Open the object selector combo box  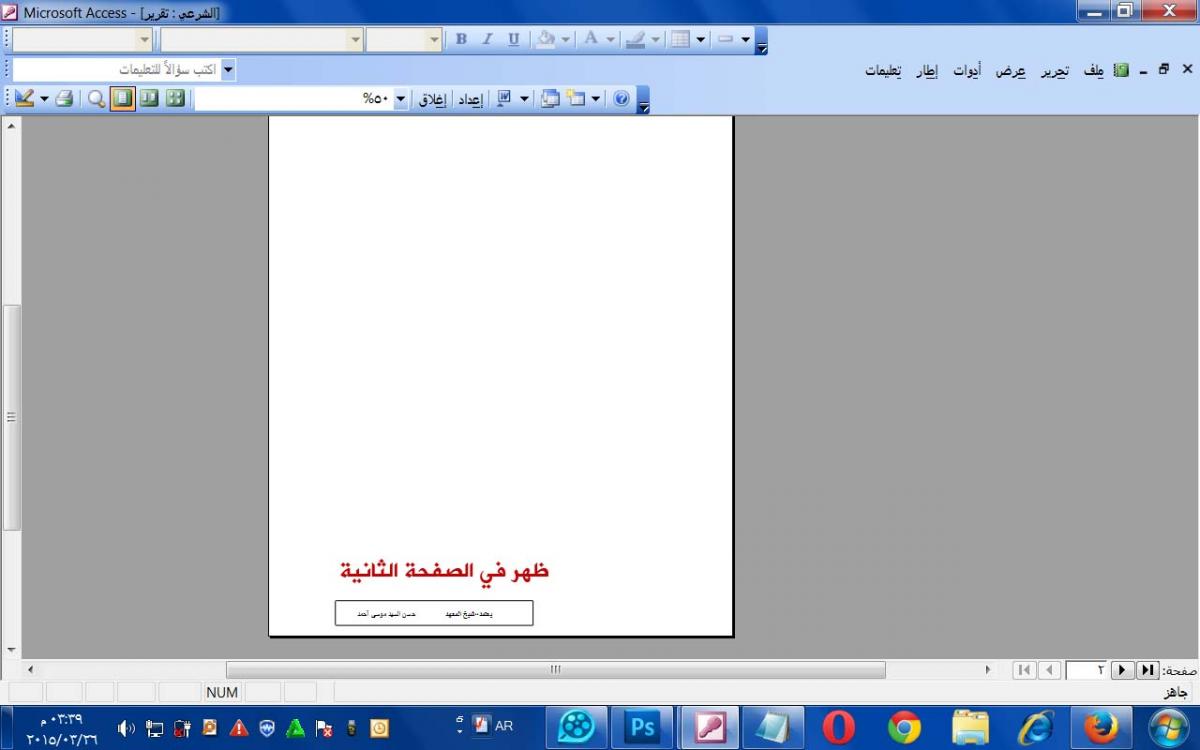pyautogui.click(x=83, y=39)
